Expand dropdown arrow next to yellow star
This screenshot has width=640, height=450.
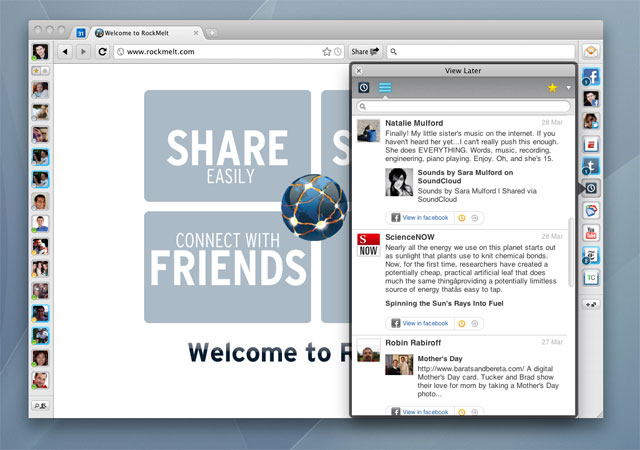(x=568, y=88)
